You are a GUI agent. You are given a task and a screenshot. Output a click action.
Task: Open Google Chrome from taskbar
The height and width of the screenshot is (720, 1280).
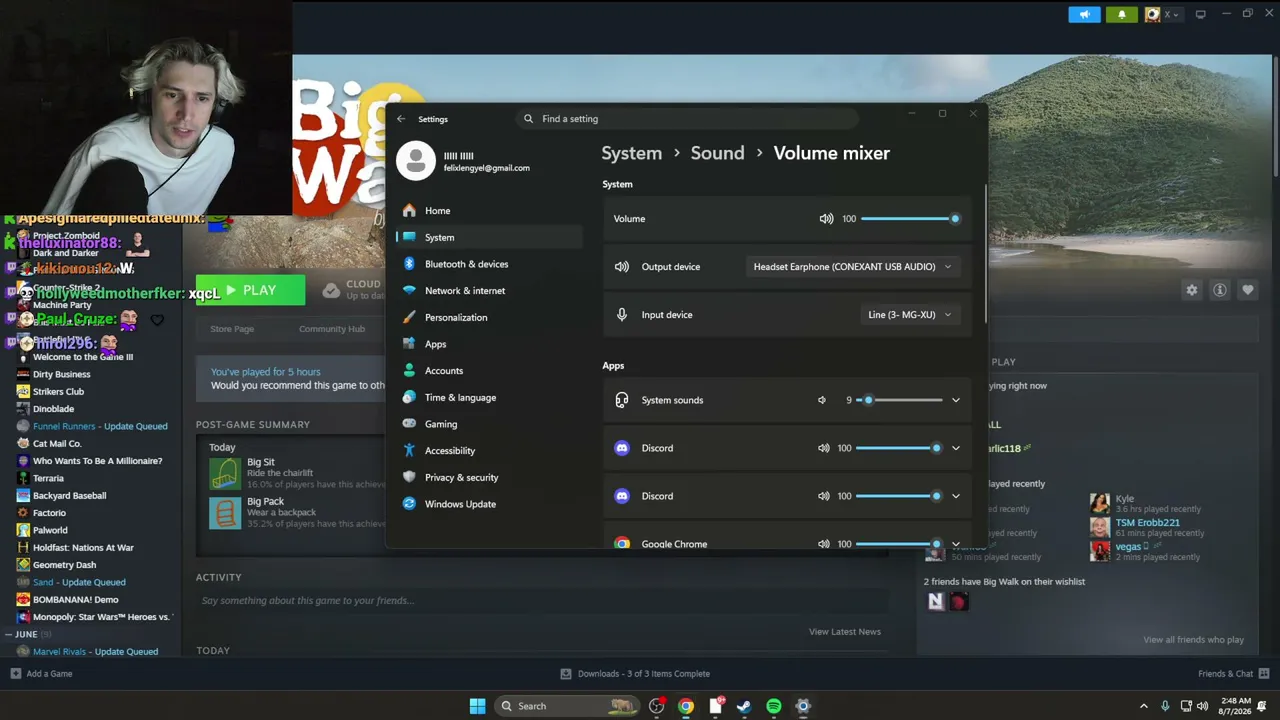click(x=685, y=706)
